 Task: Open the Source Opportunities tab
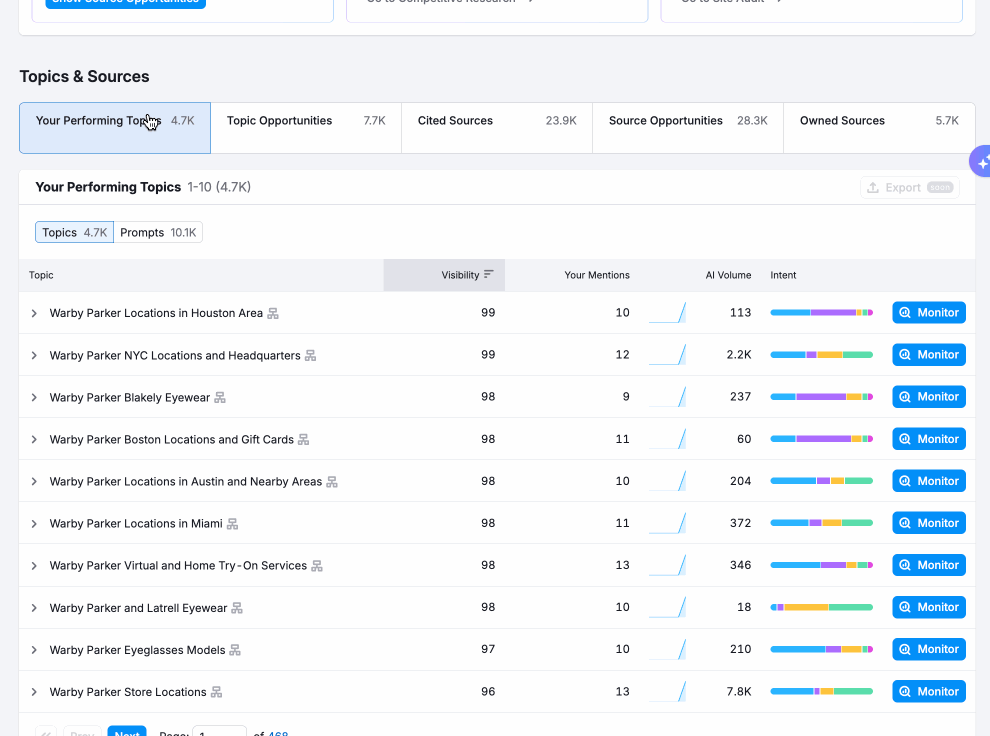tap(687, 128)
